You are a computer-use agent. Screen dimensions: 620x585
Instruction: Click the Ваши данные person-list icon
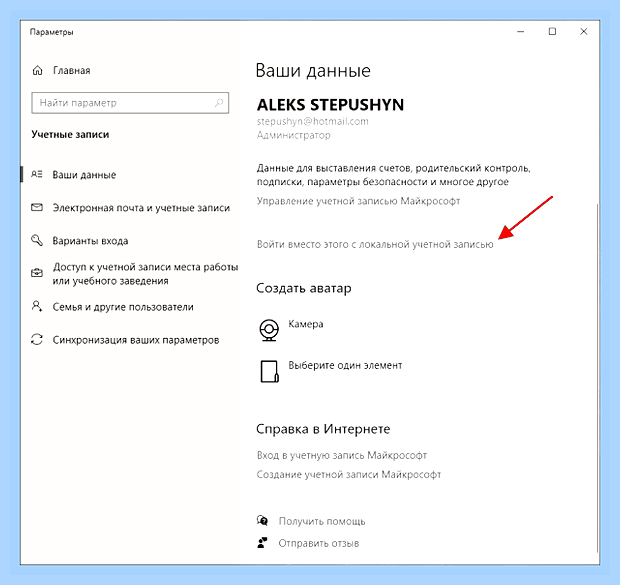point(37,174)
